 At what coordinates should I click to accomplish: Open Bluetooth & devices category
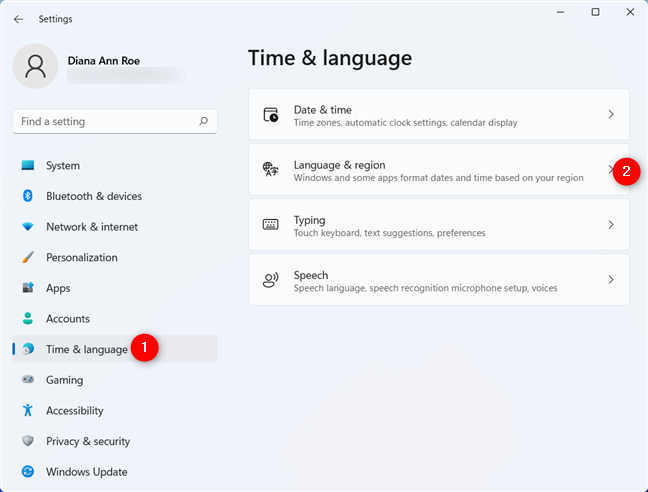click(115, 196)
